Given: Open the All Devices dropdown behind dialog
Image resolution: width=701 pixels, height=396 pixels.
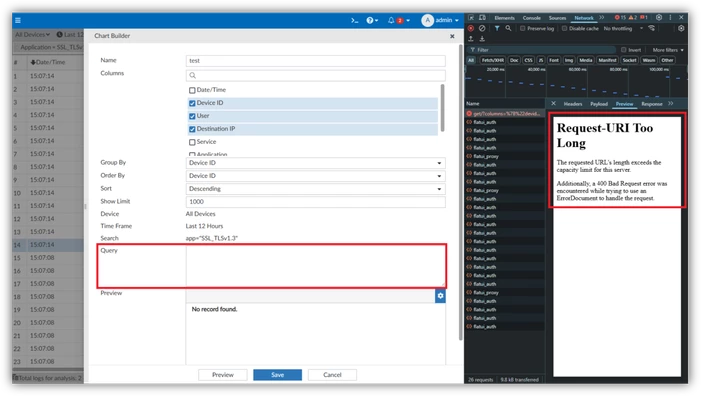Looking at the screenshot, I should coord(32,34).
